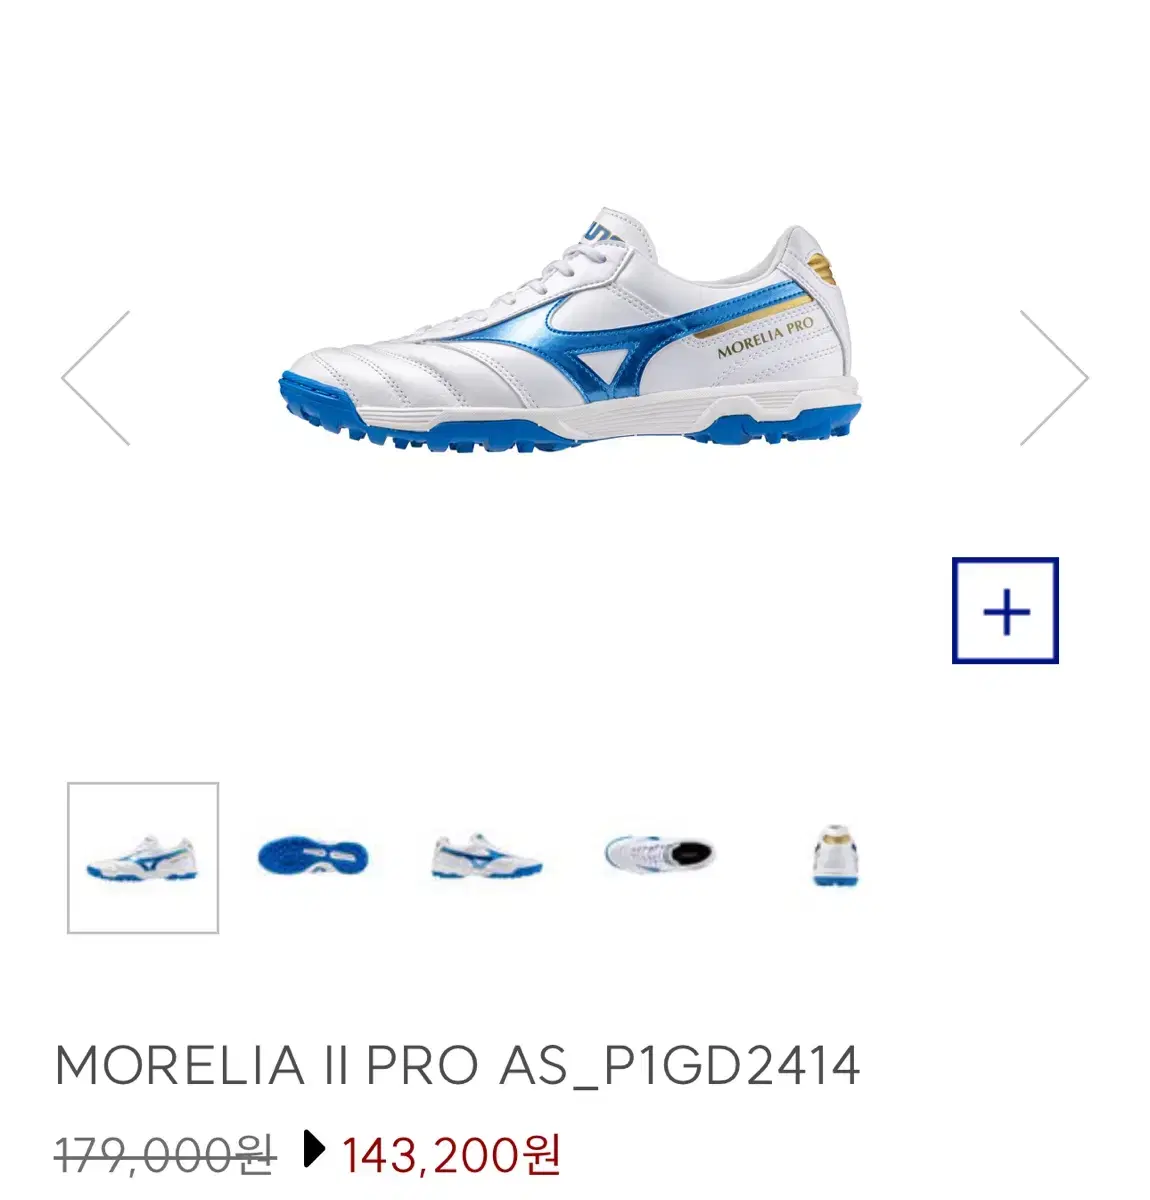This screenshot has width=1150, height=1200.
Task: Select the selected side-view thumbnail with border
Action: point(143,858)
